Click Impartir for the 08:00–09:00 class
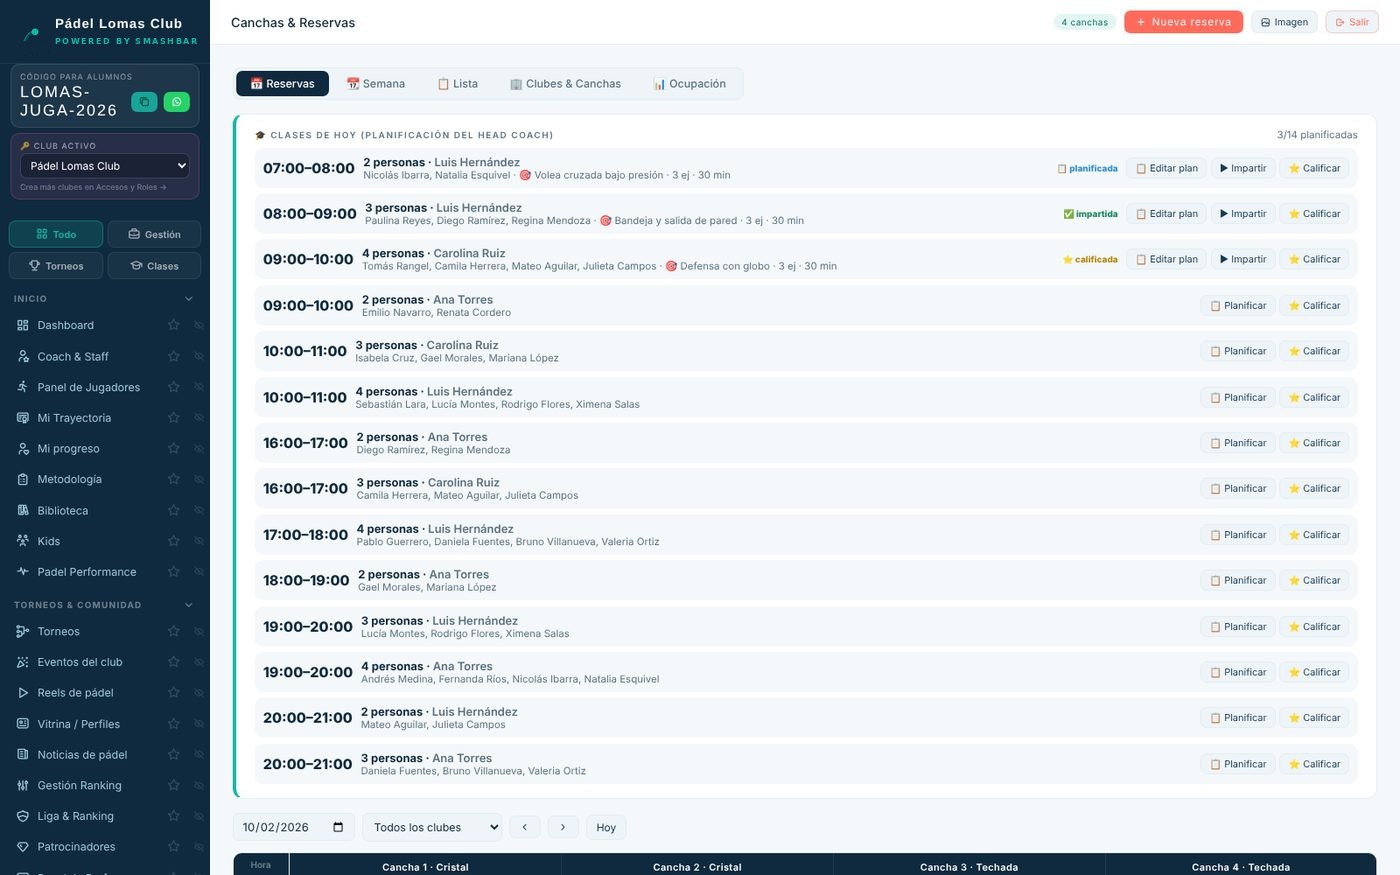This screenshot has width=1400, height=875. coord(1243,214)
